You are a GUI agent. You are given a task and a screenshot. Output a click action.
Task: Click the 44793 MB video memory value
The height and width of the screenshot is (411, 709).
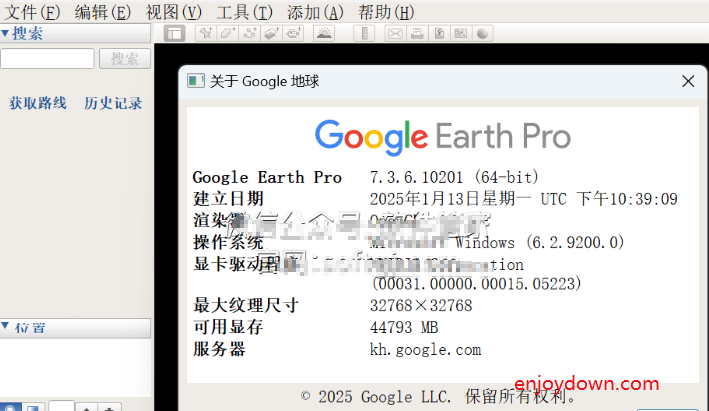404,327
